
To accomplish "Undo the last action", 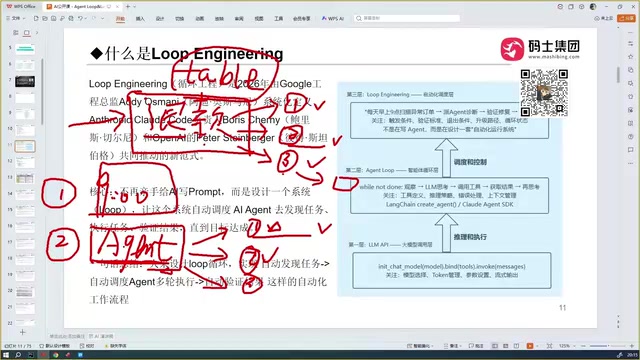I will 80,18.
